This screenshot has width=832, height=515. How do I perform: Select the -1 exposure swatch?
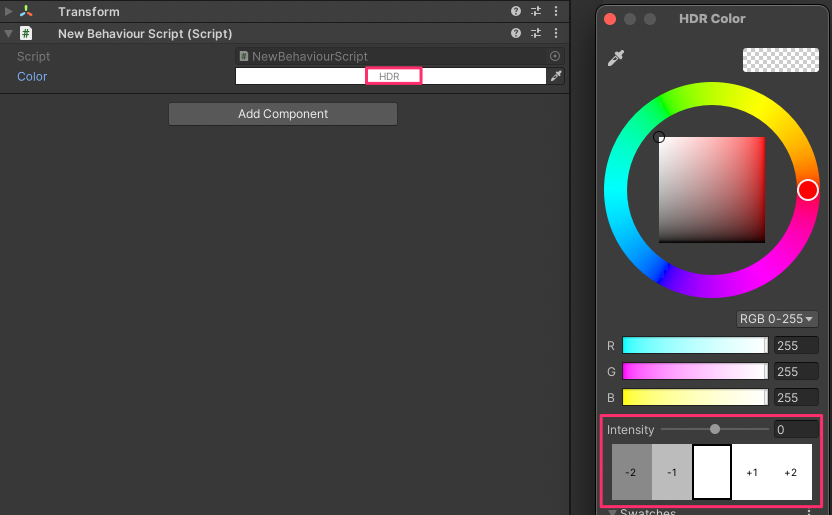point(672,472)
